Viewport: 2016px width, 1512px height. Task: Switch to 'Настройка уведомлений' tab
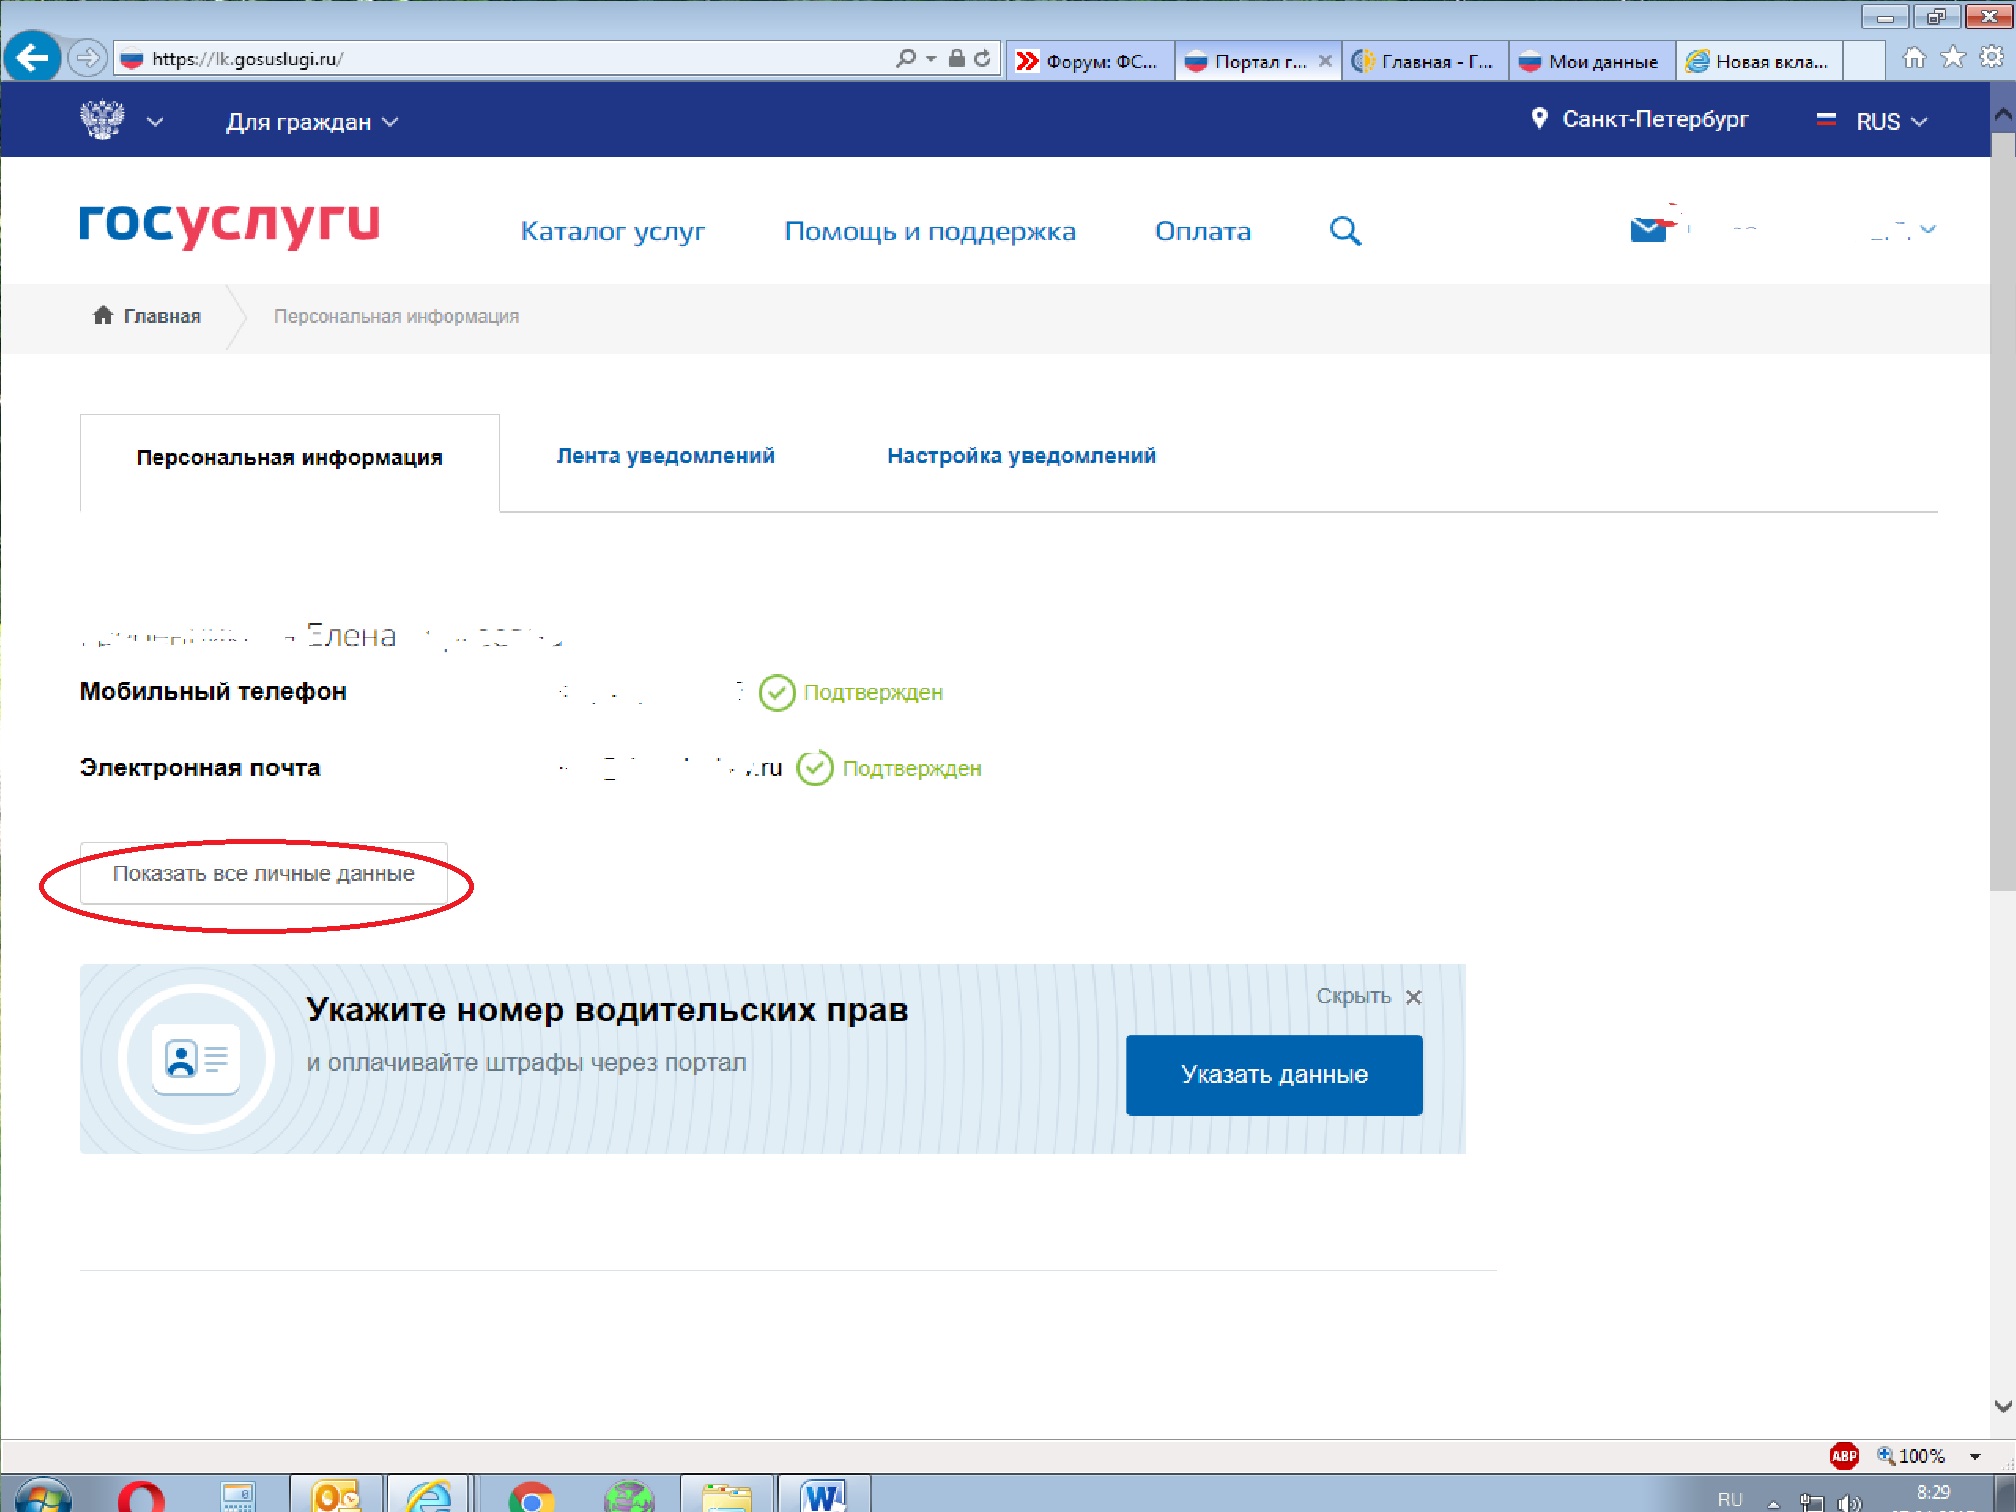click(x=1021, y=456)
